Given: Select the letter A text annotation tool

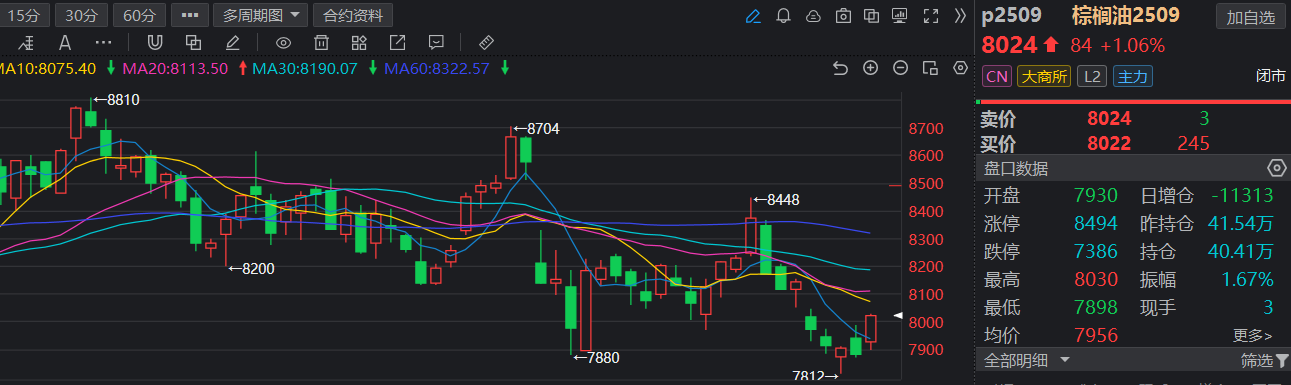Looking at the screenshot, I should (x=65, y=43).
